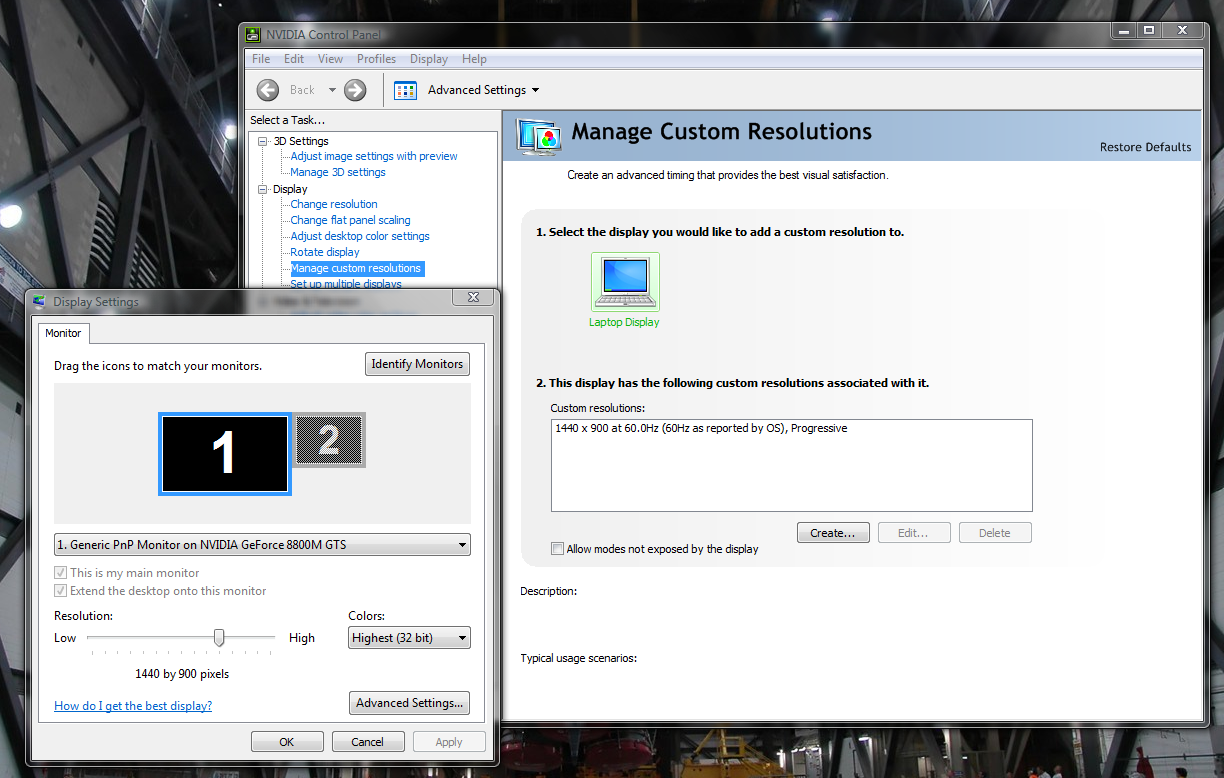
Task: Open the Change resolution task
Action: pyautogui.click(x=334, y=204)
